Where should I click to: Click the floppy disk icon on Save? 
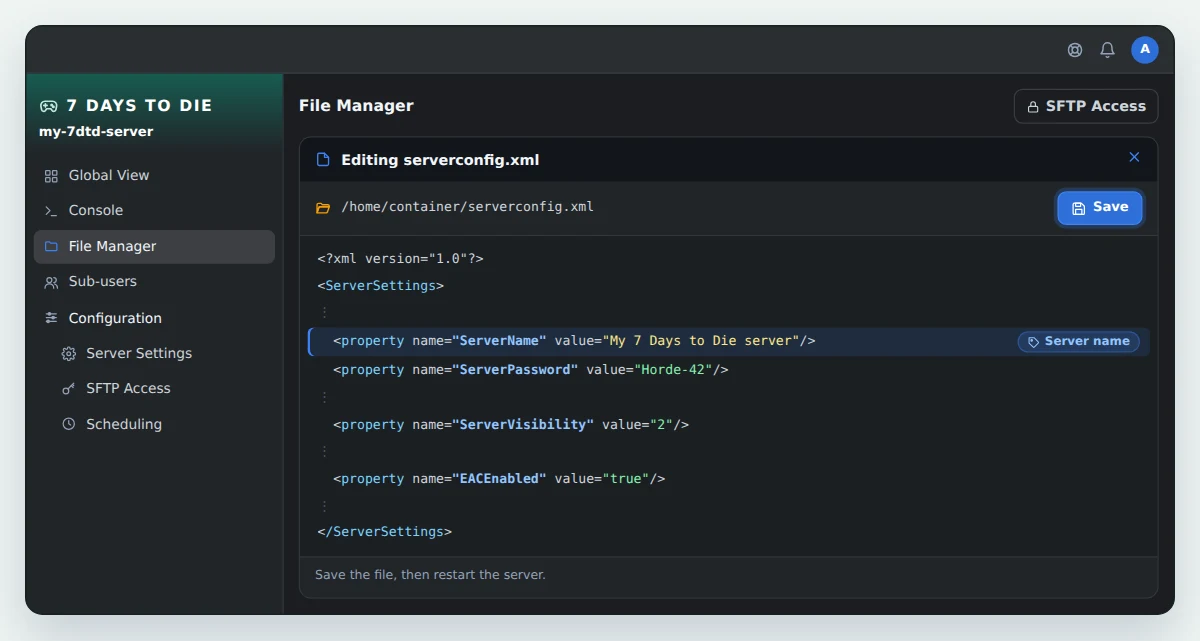pos(1078,208)
